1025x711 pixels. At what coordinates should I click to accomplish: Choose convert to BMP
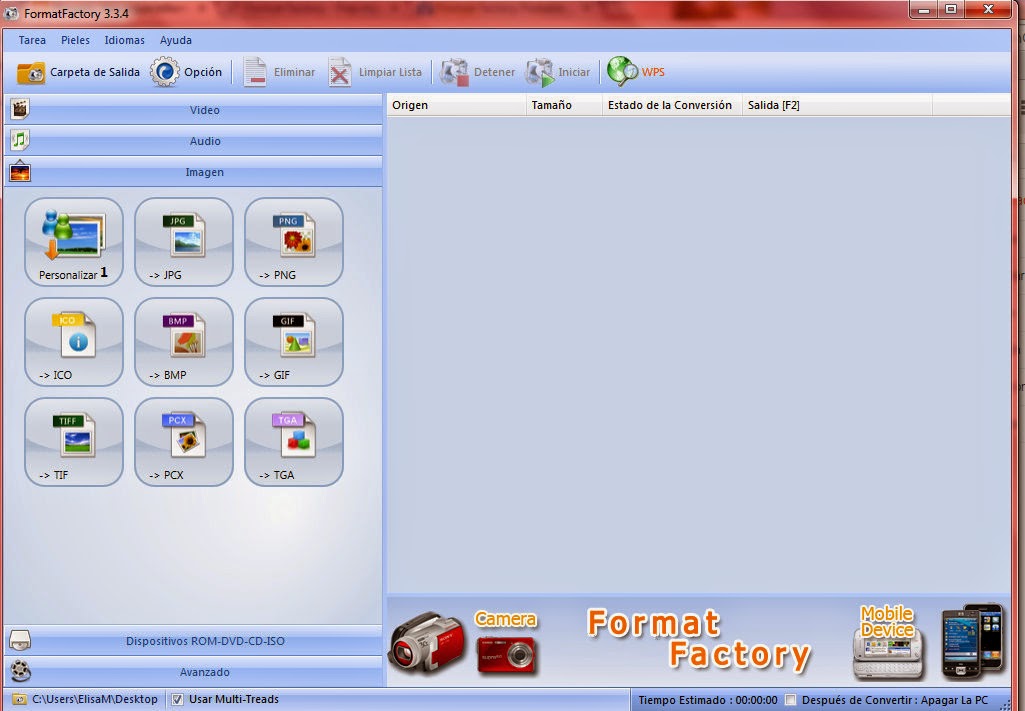184,342
